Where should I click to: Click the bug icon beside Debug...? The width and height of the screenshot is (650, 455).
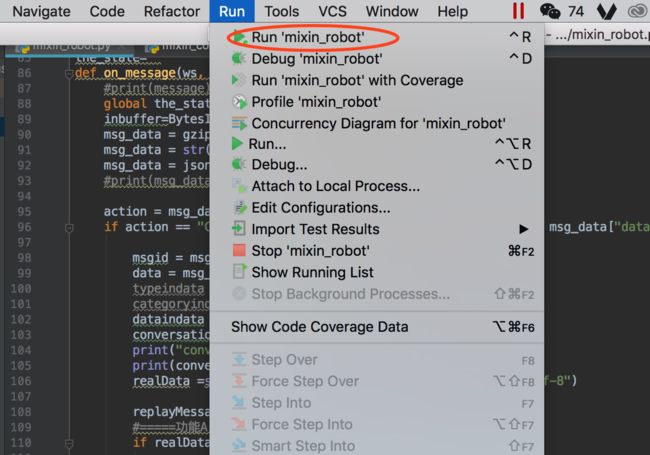pyautogui.click(x=239, y=165)
